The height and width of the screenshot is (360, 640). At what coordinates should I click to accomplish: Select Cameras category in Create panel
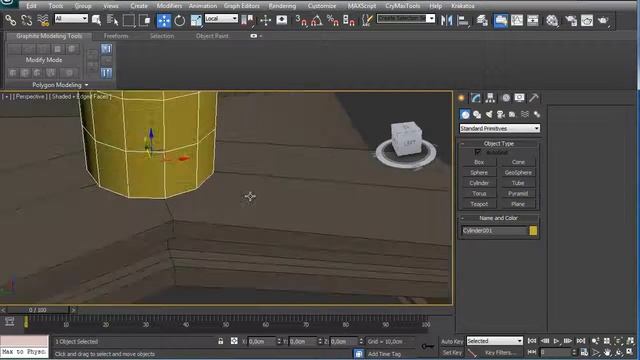[x=501, y=115]
